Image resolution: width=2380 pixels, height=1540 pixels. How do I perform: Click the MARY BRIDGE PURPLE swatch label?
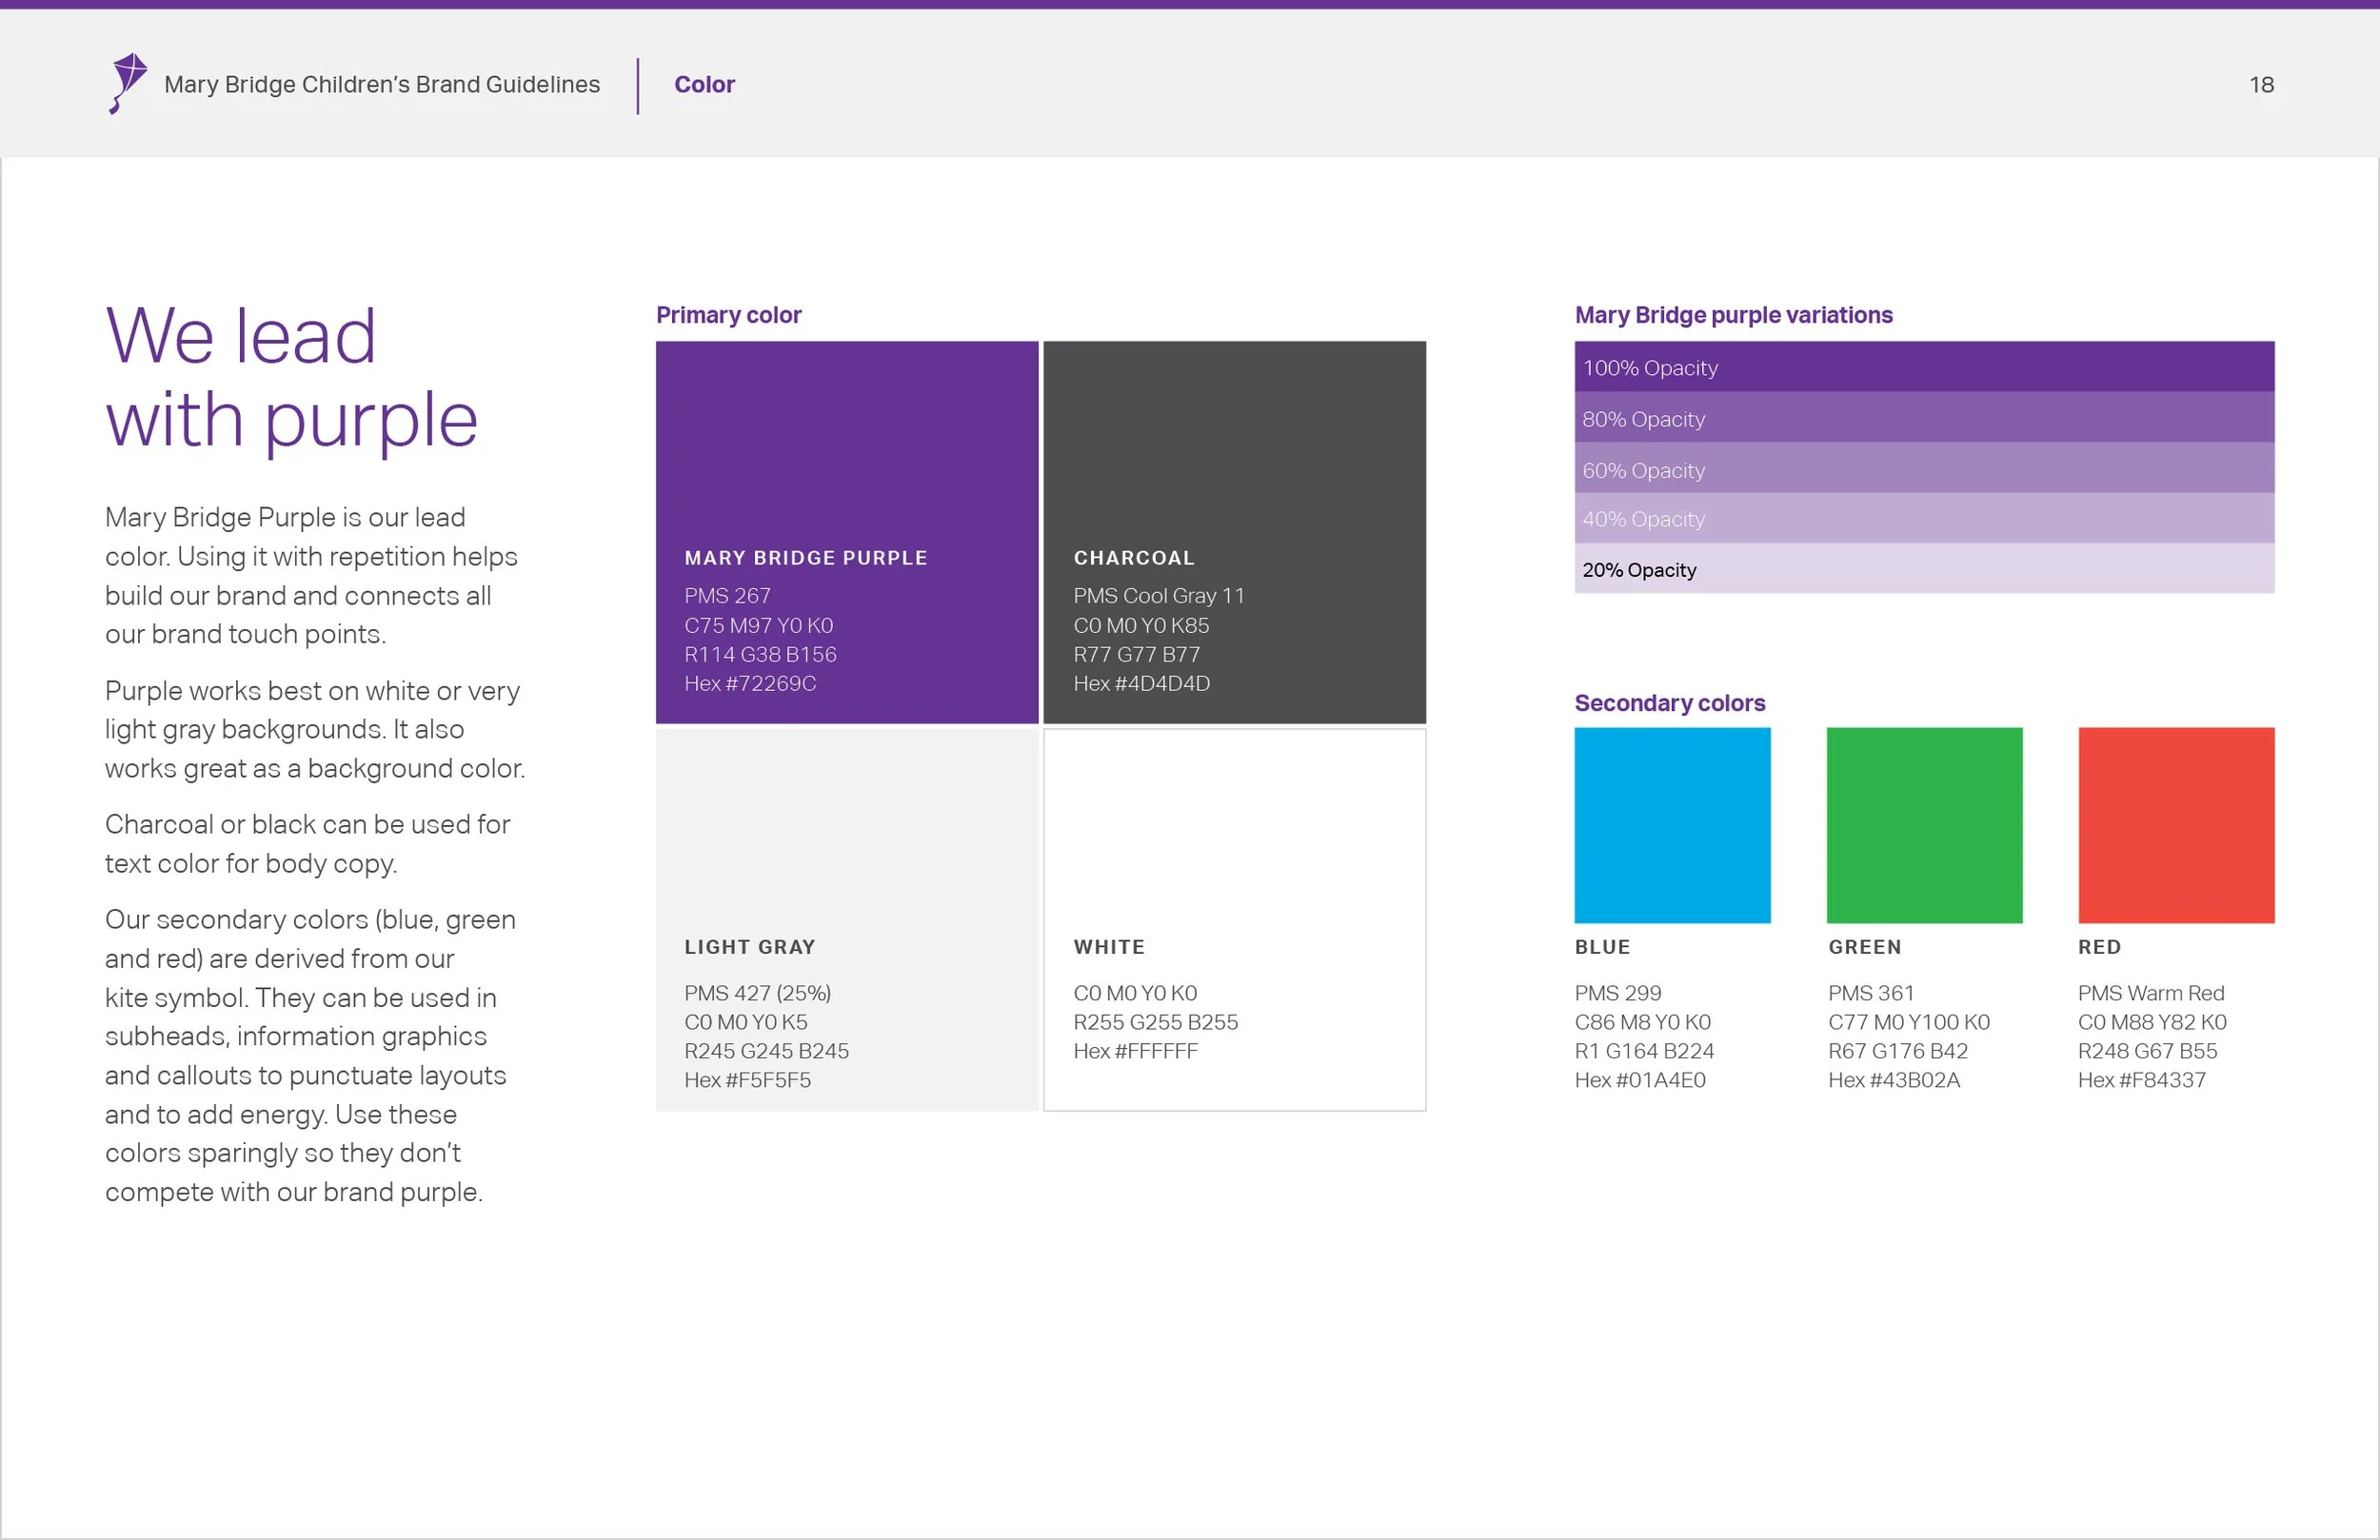806,558
